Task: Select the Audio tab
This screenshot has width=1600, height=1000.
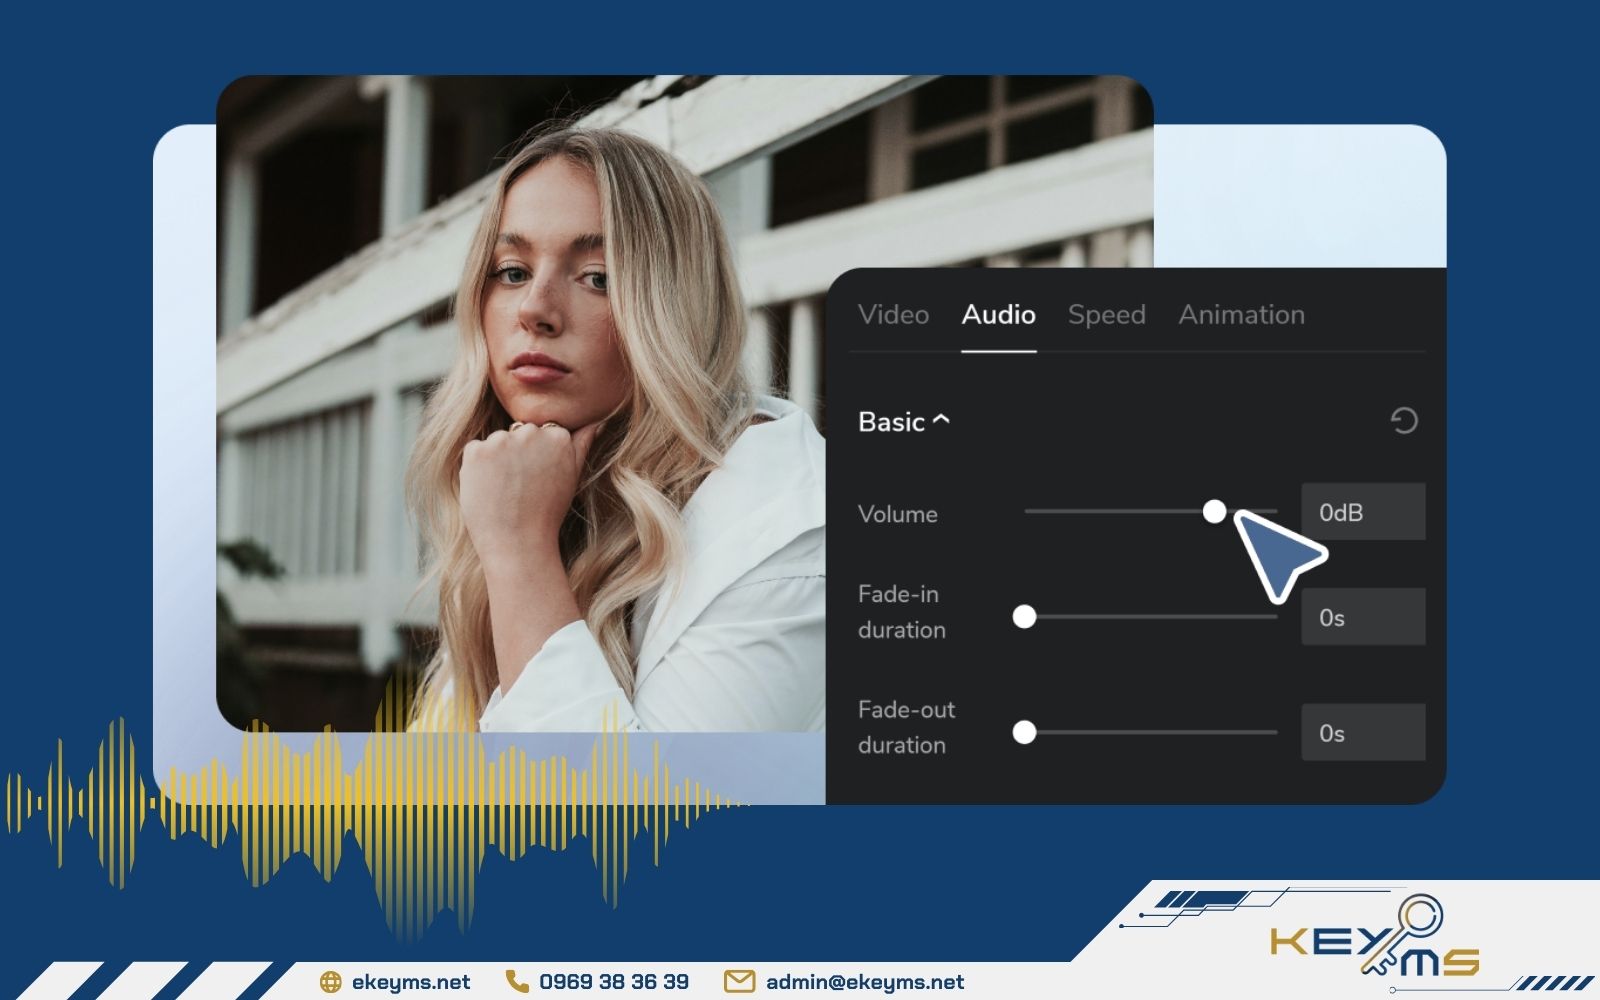Action: pyautogui.click(x=998, y=315)
